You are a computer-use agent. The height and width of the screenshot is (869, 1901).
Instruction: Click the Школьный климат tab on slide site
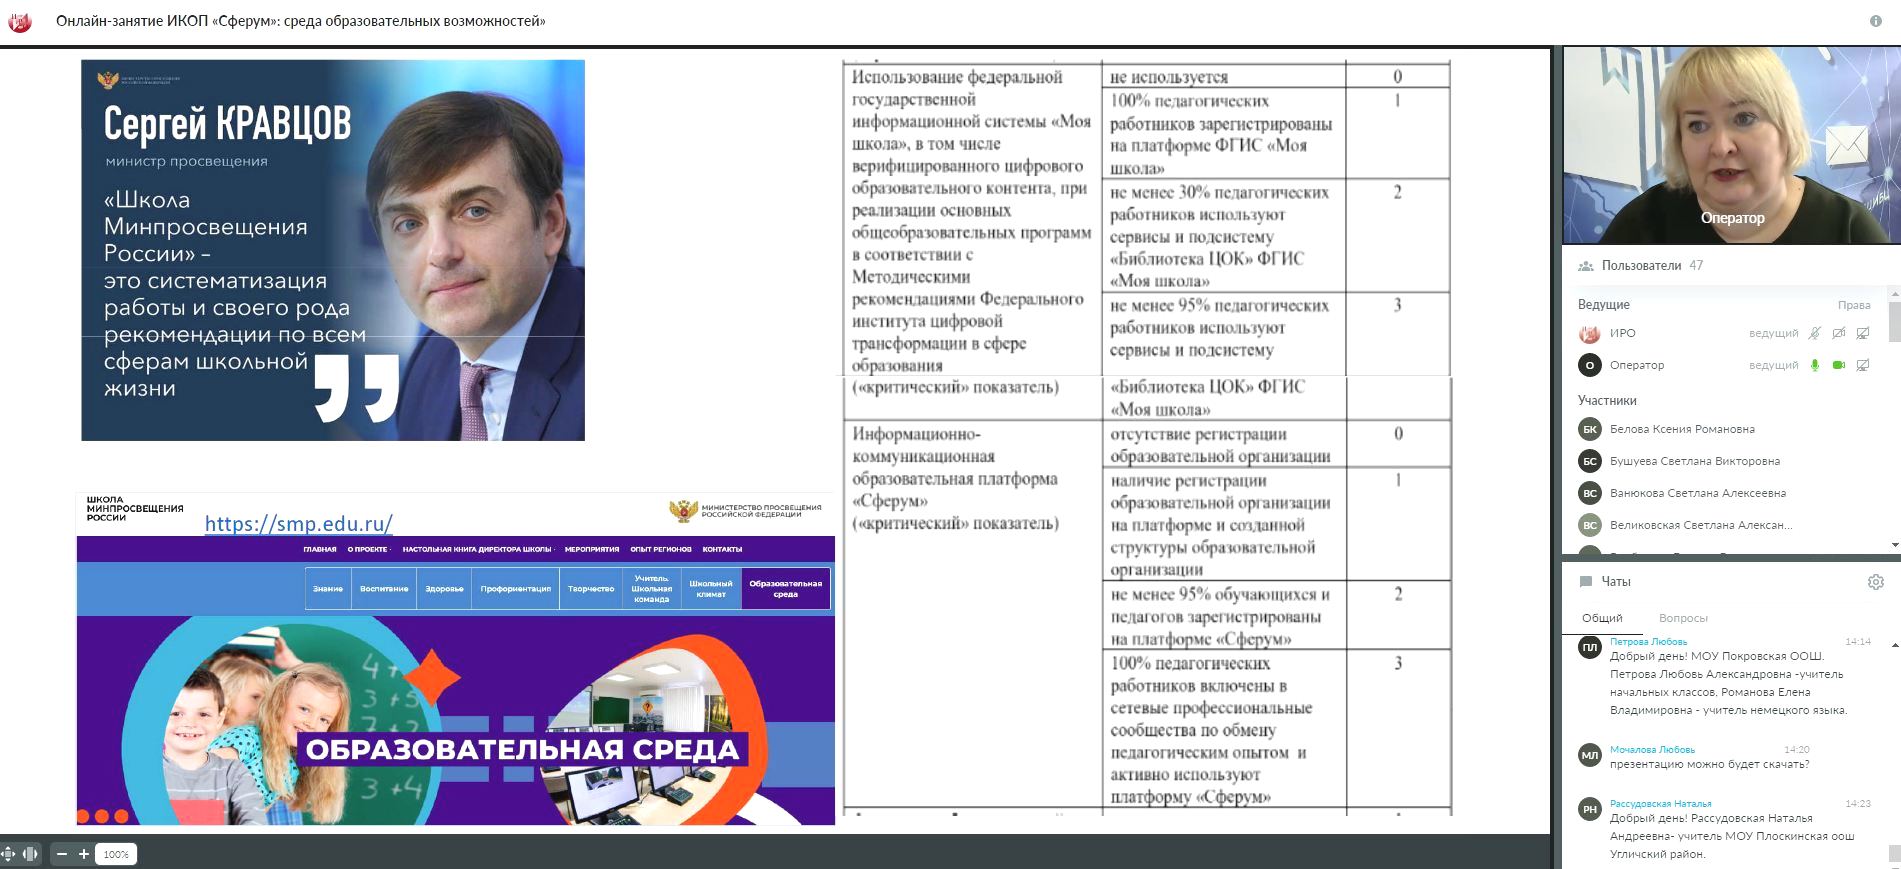pos(711,589)
